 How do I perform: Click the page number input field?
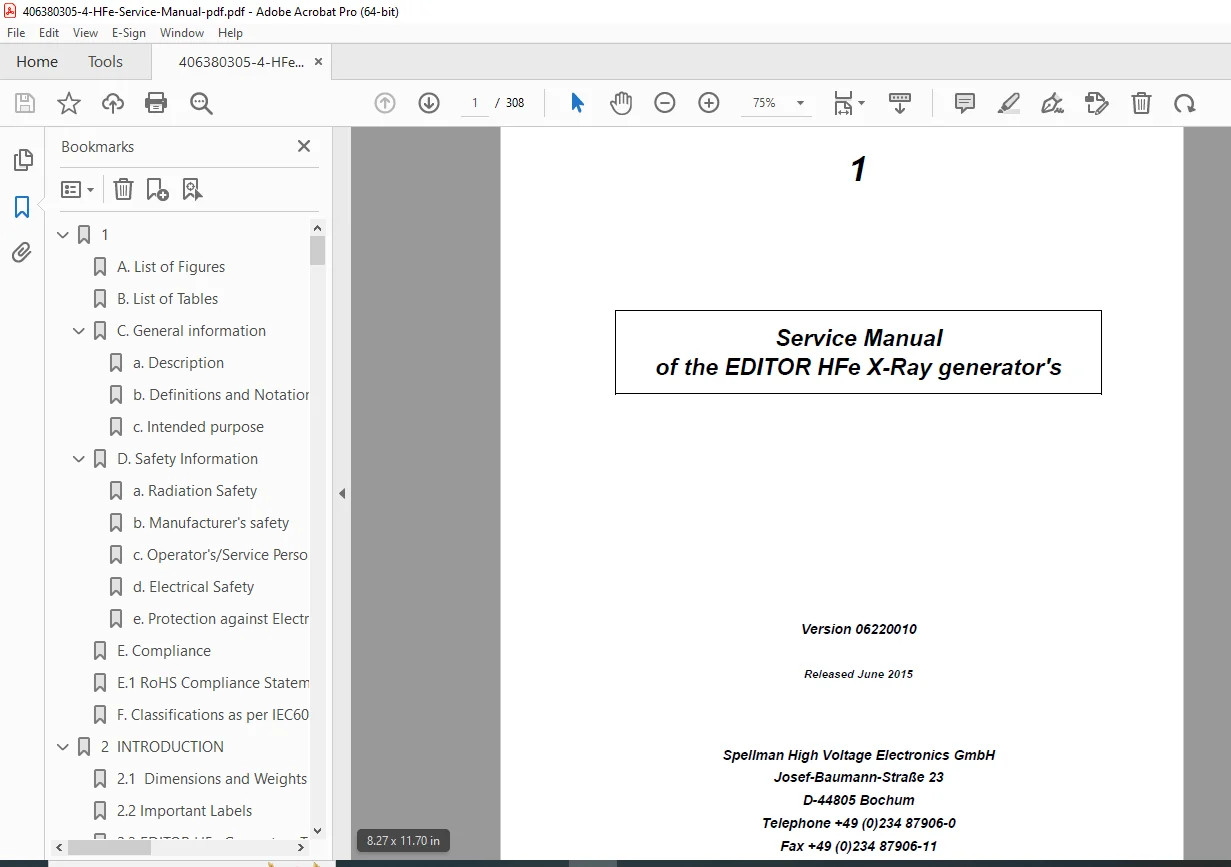474,103
